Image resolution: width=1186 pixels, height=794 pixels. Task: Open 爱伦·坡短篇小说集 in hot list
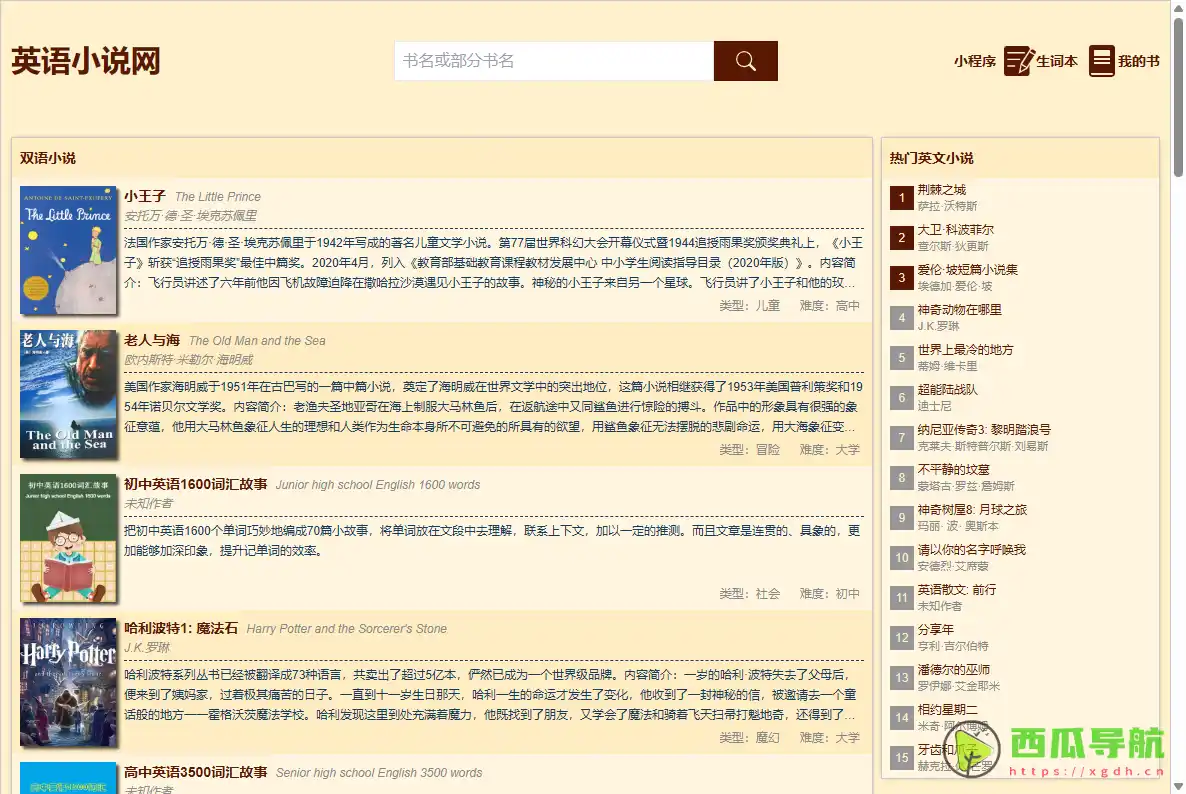point(967,270)
